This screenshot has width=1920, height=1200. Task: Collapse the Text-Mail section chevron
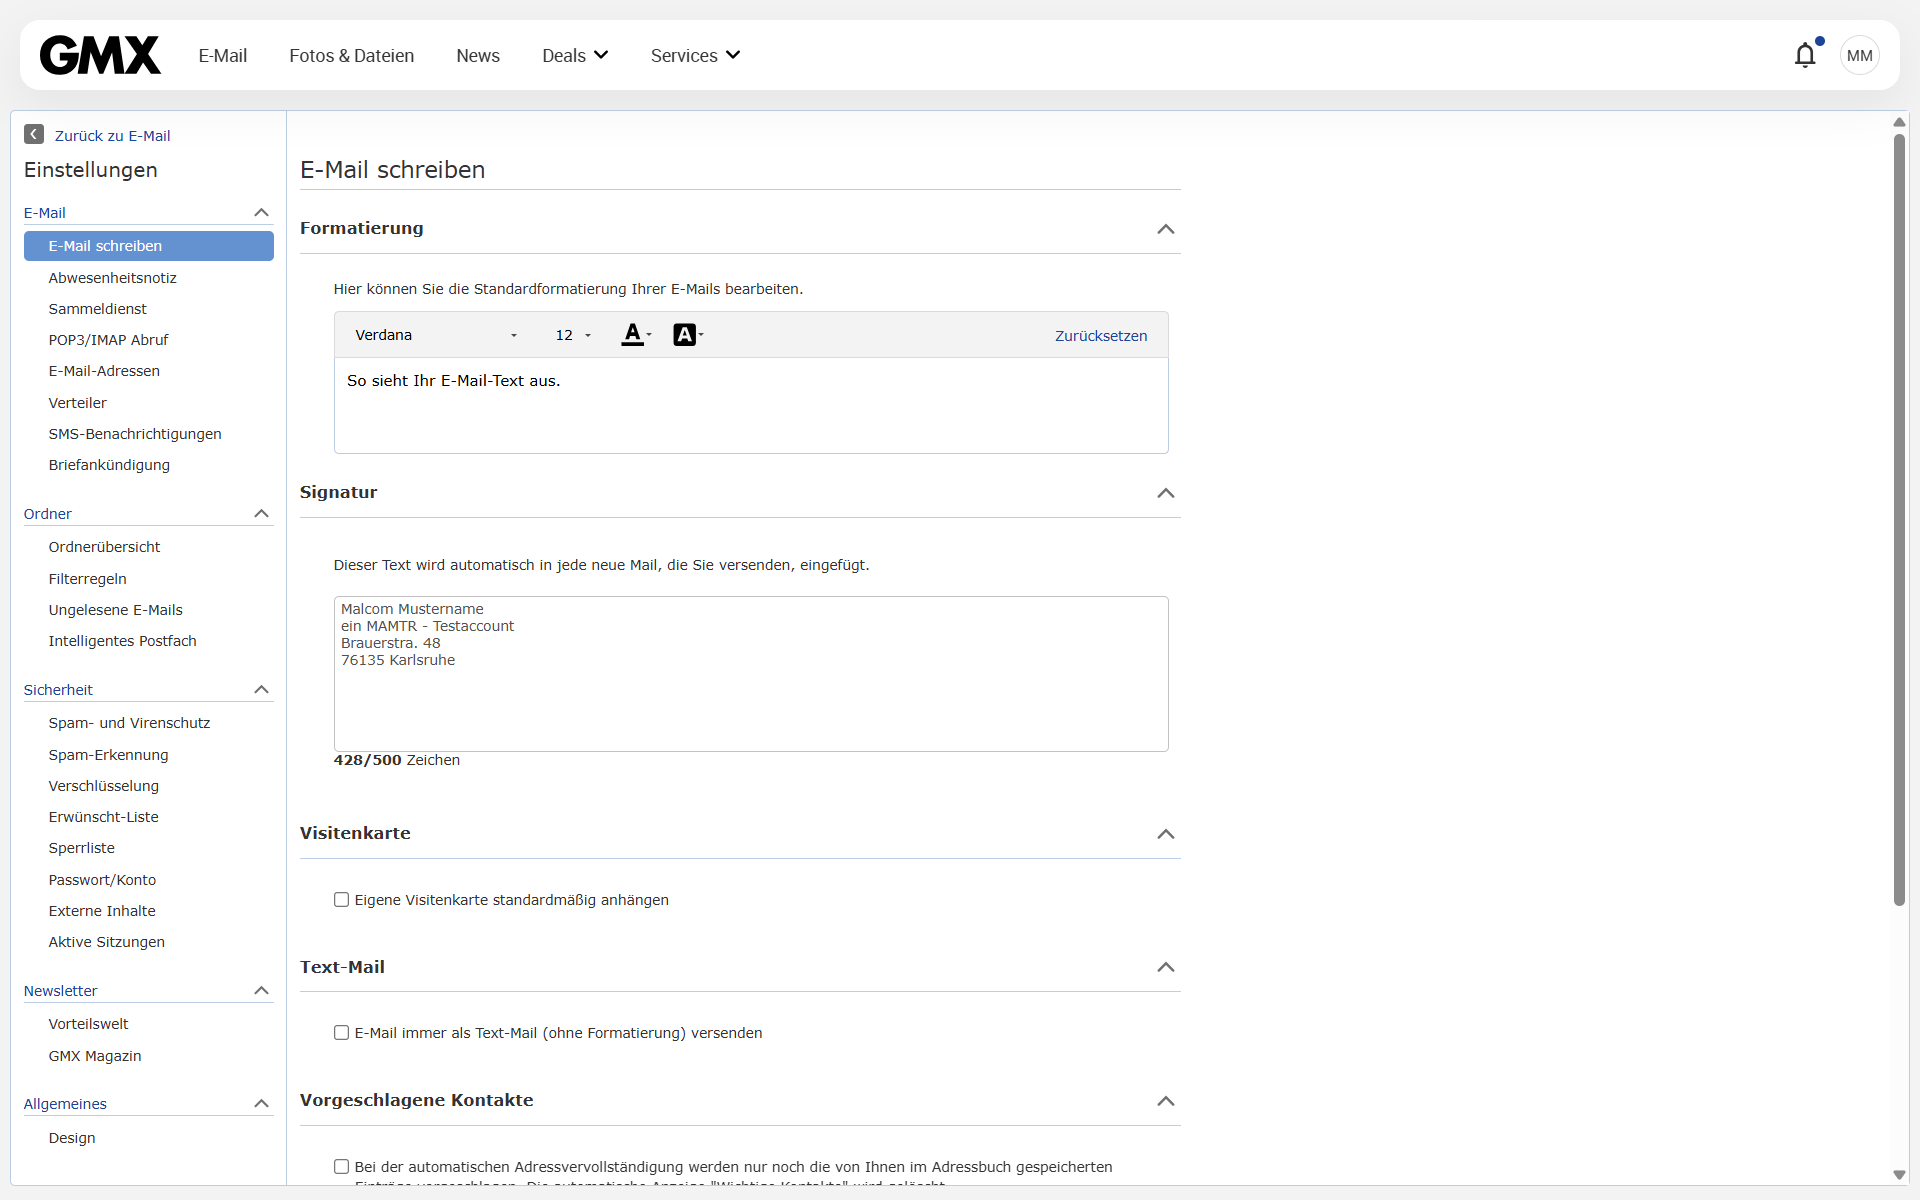[1165, 967]
